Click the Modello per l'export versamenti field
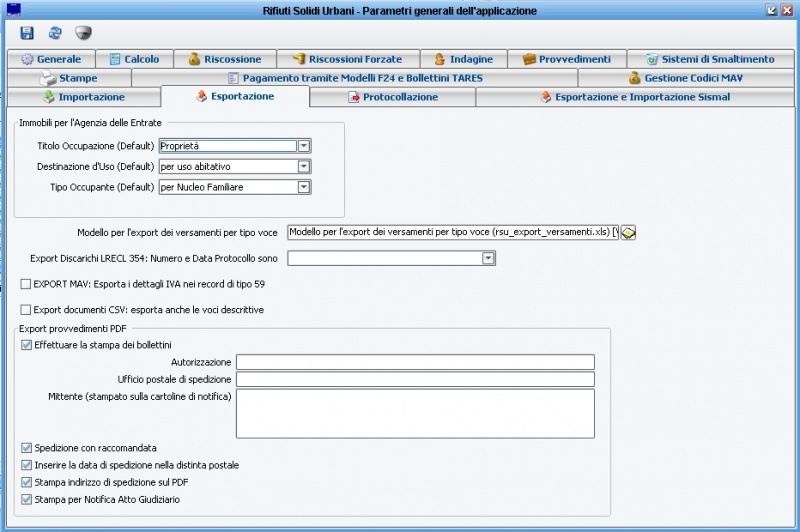 point(453,232)
